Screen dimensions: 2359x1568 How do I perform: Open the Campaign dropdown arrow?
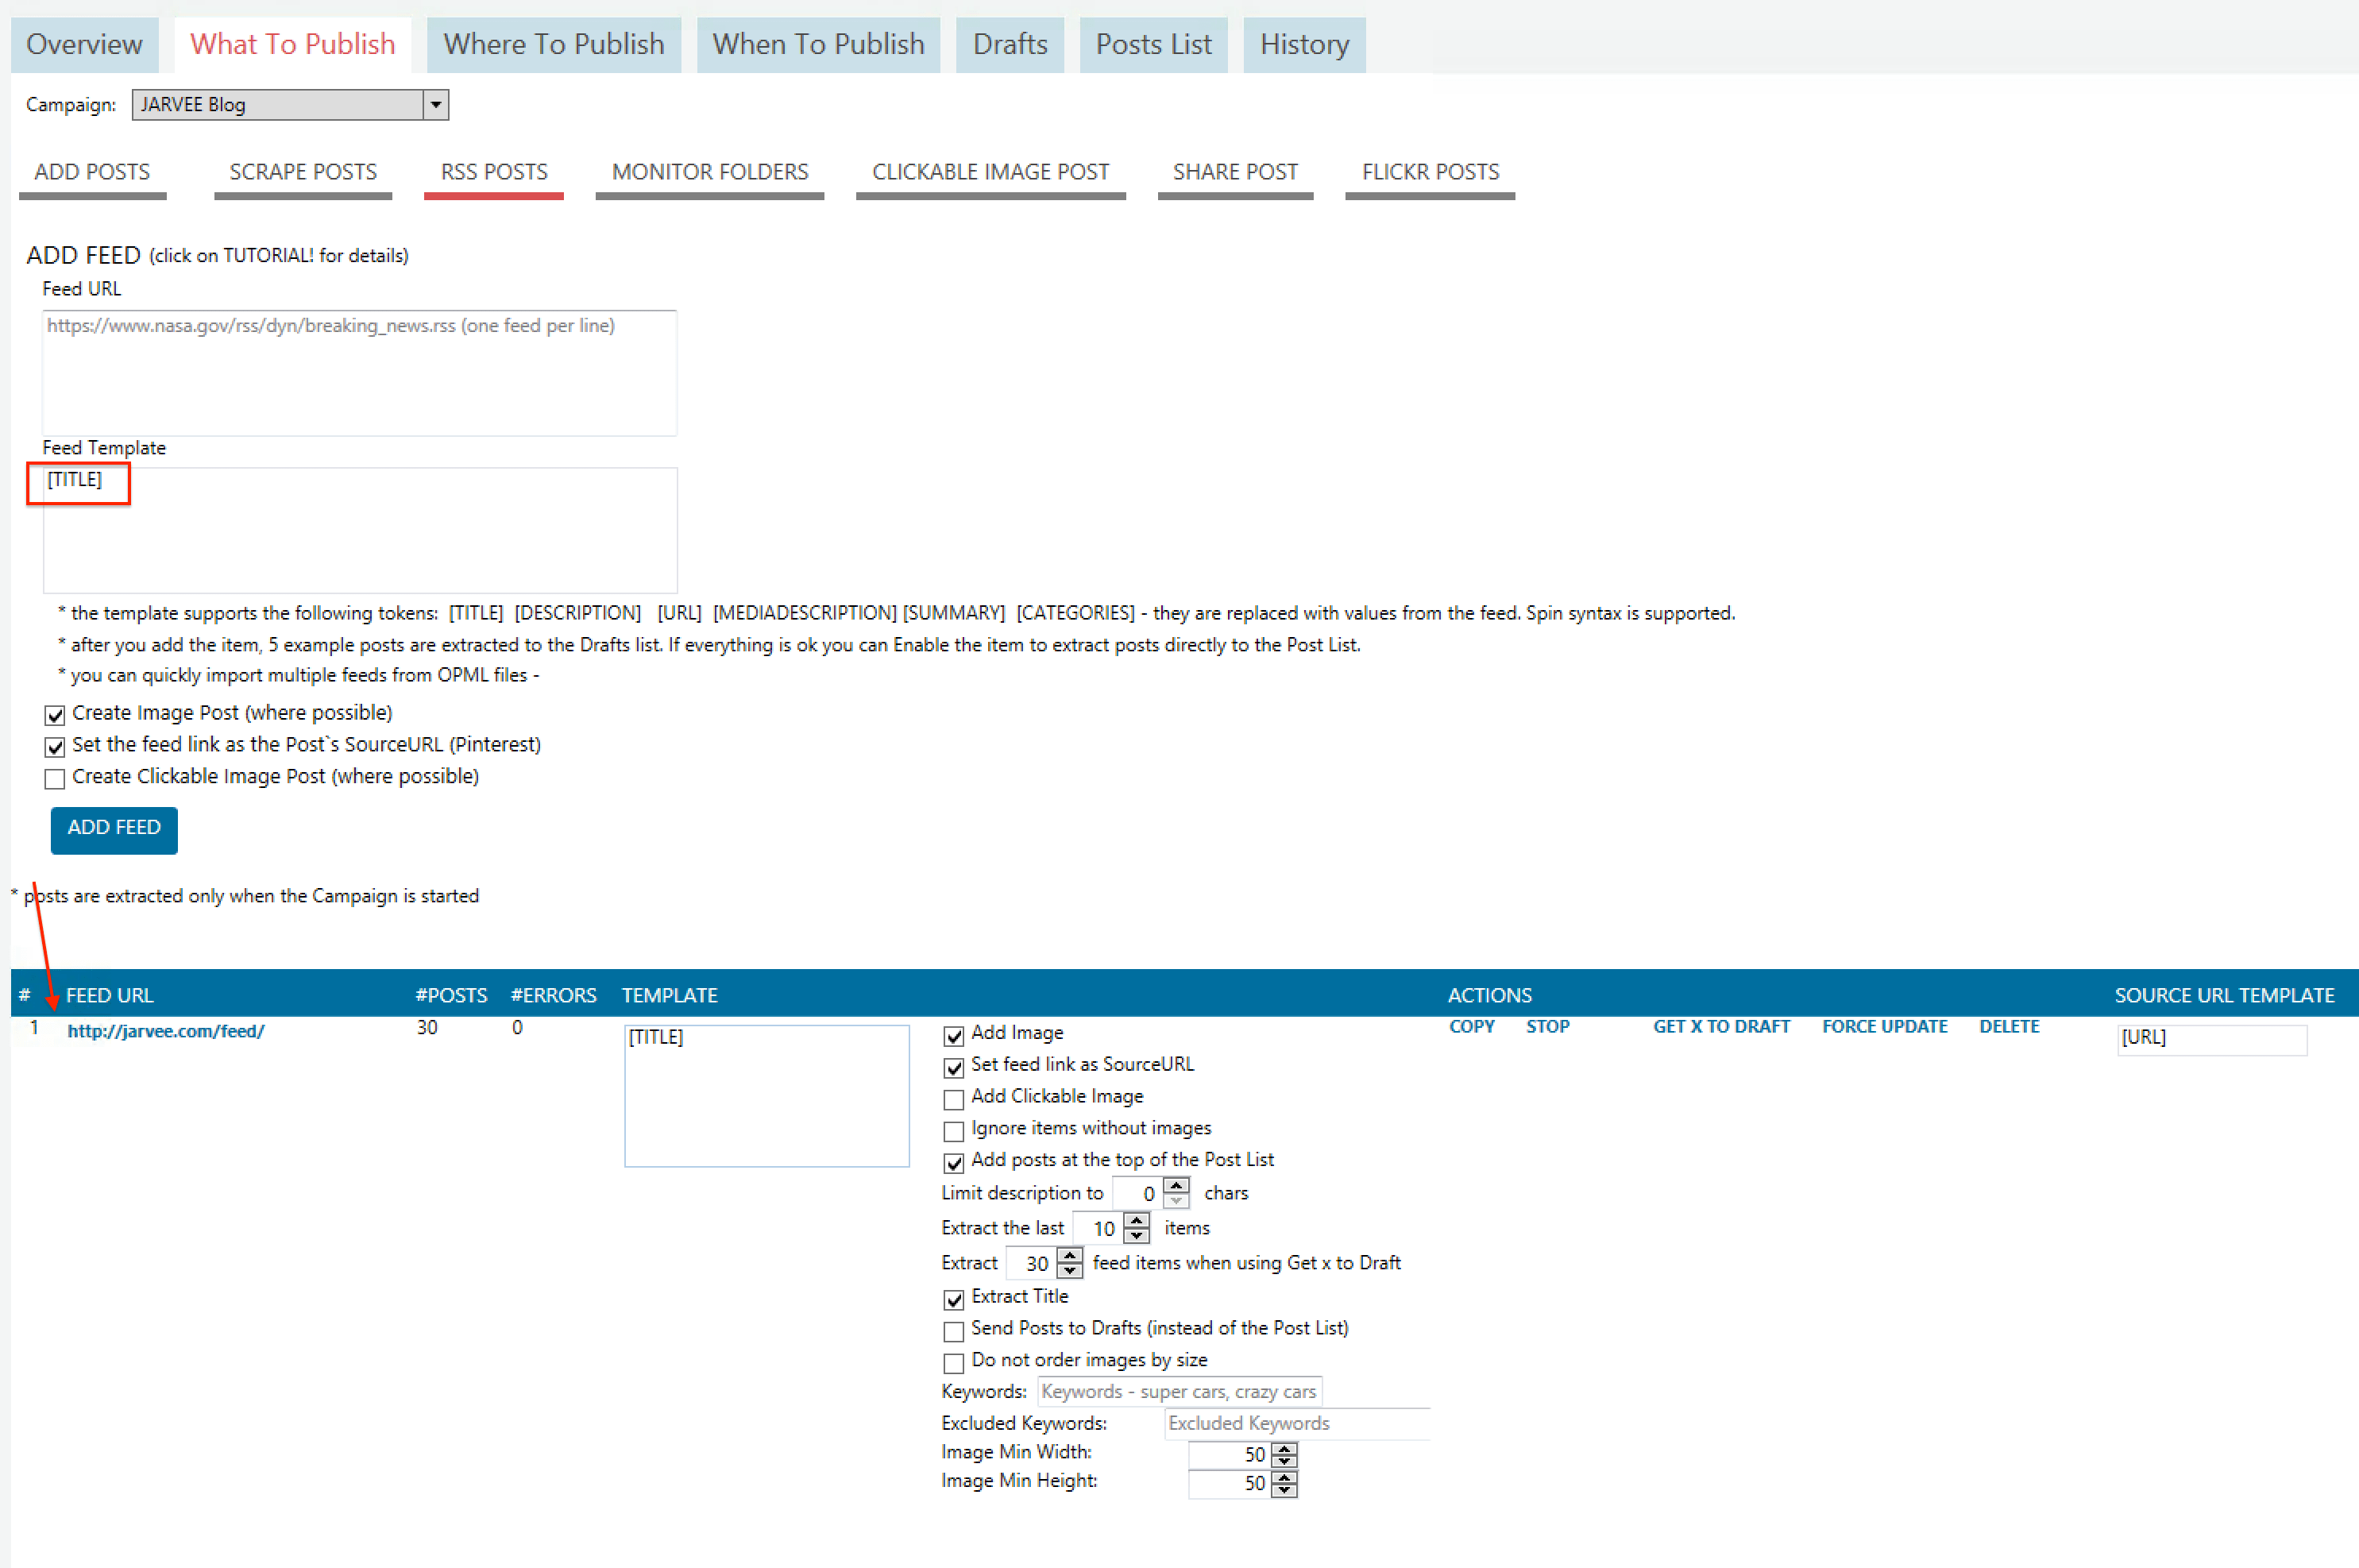pos(436,105)
